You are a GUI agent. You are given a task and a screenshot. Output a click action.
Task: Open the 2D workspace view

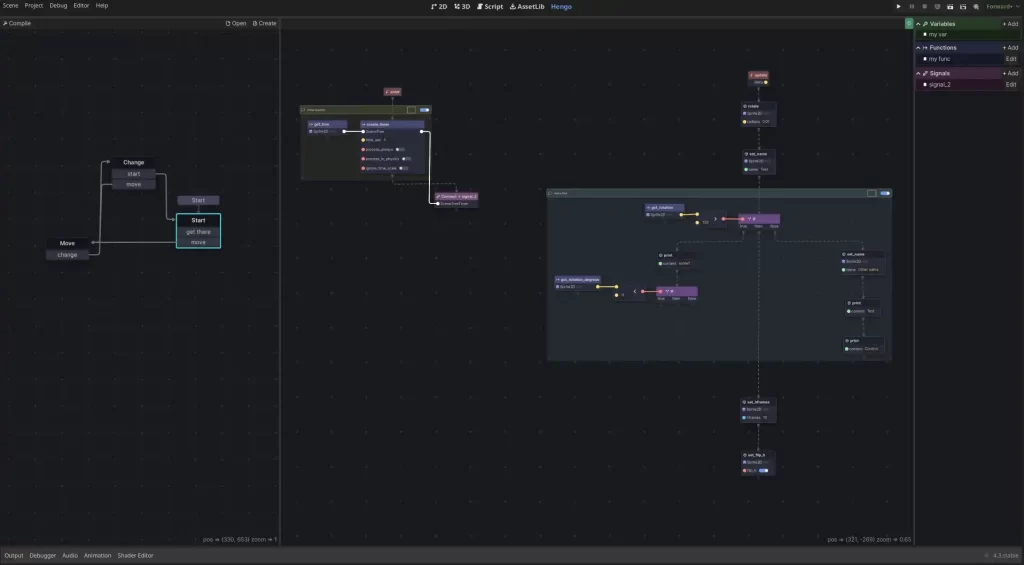(x=439, y=6)
